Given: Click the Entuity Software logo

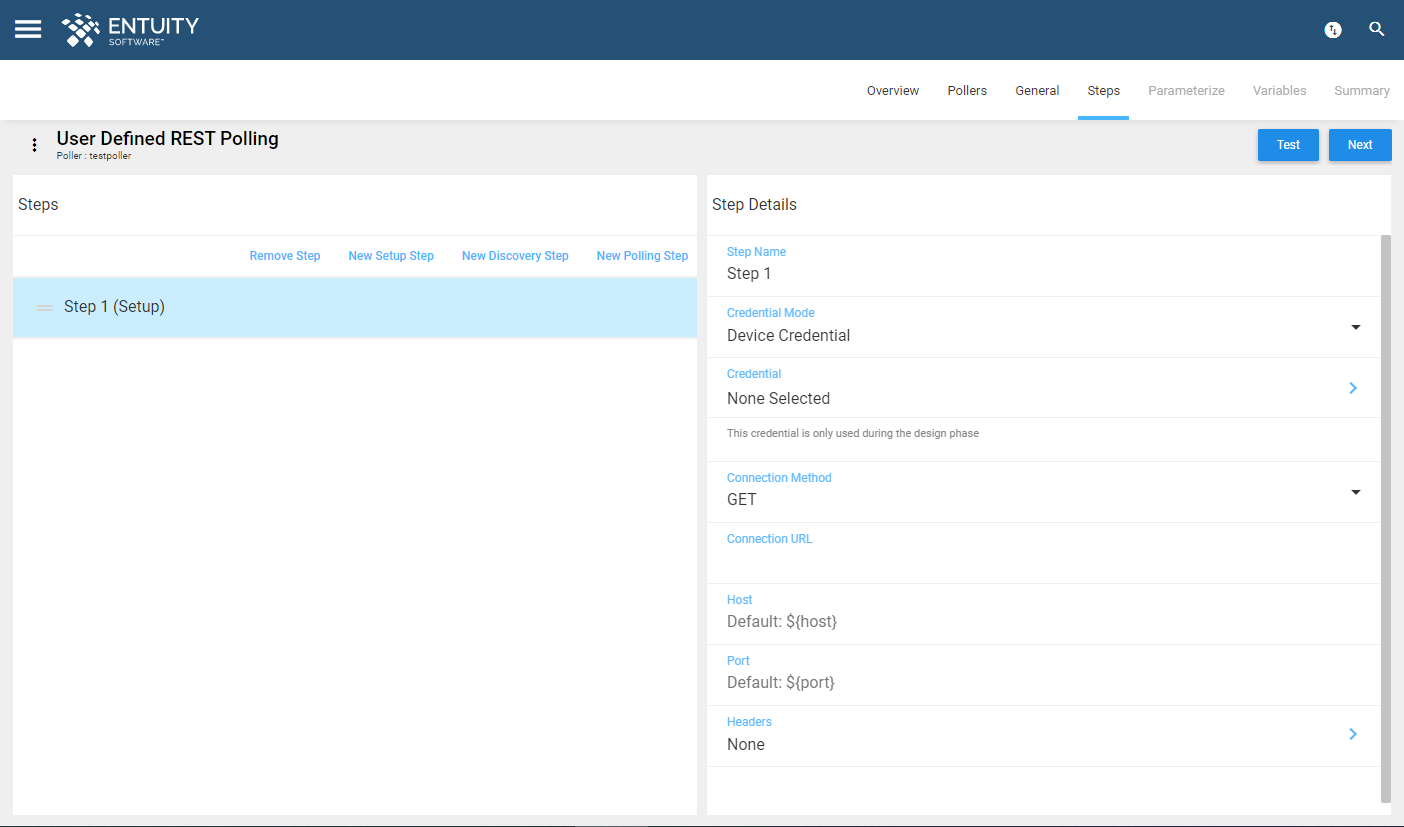Looking at the screenshot, I should (x=130, y=30).
